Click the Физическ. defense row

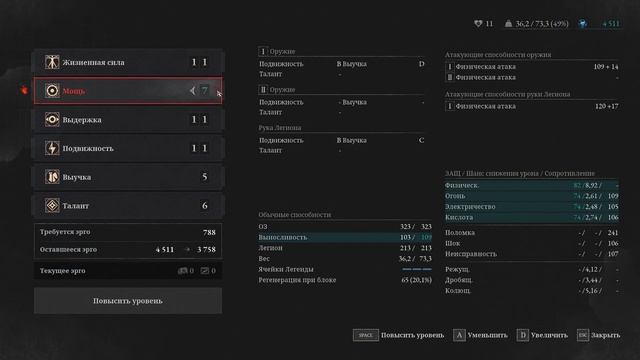531,185
